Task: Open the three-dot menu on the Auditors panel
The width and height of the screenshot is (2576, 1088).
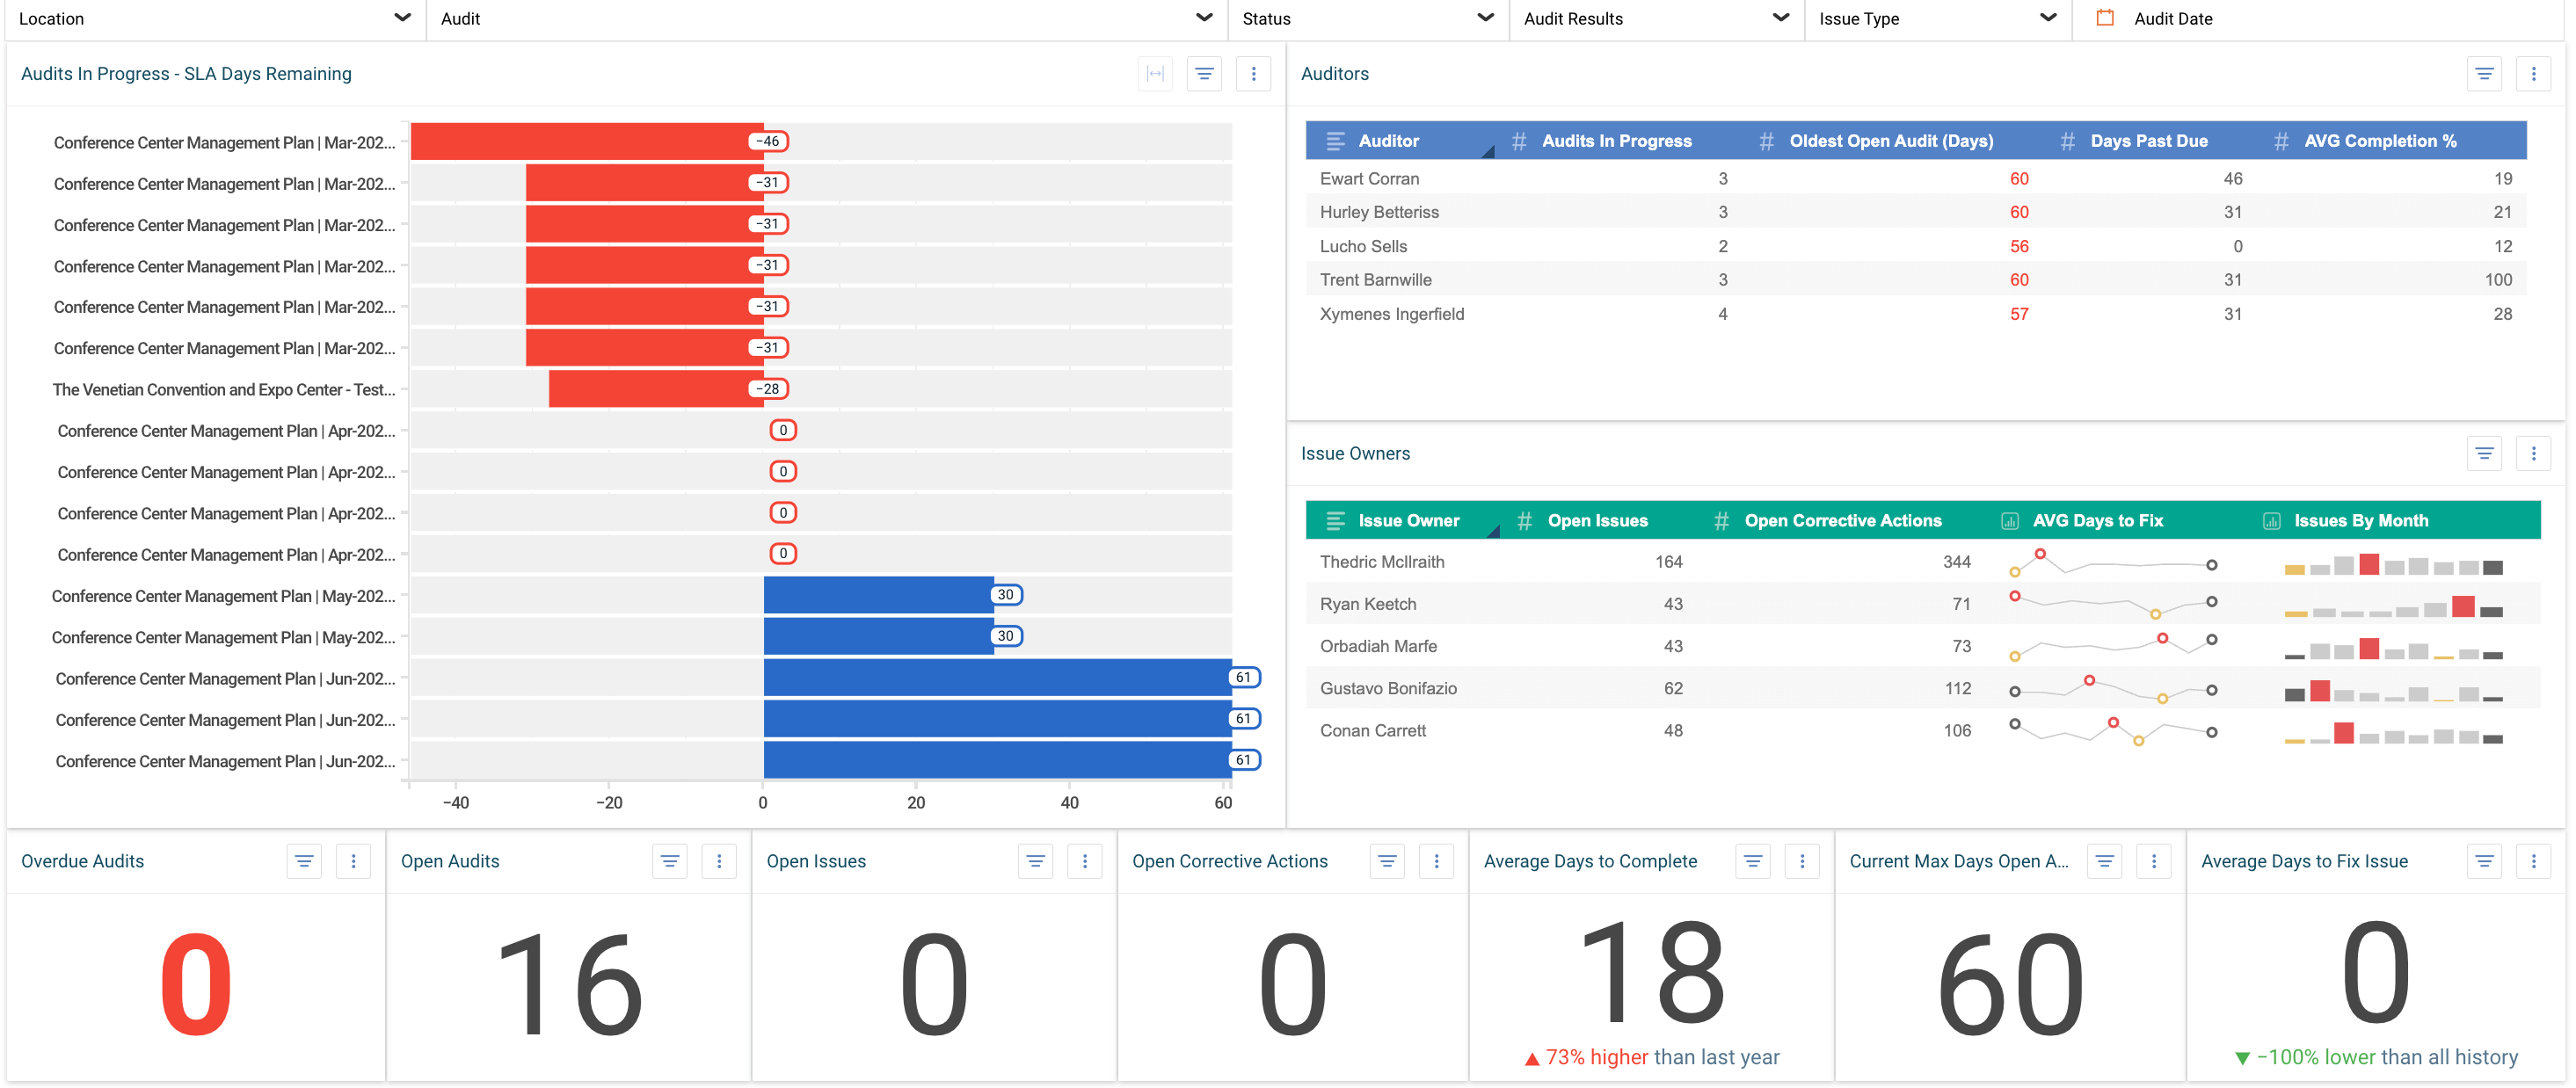Action: pos(2534,73)
